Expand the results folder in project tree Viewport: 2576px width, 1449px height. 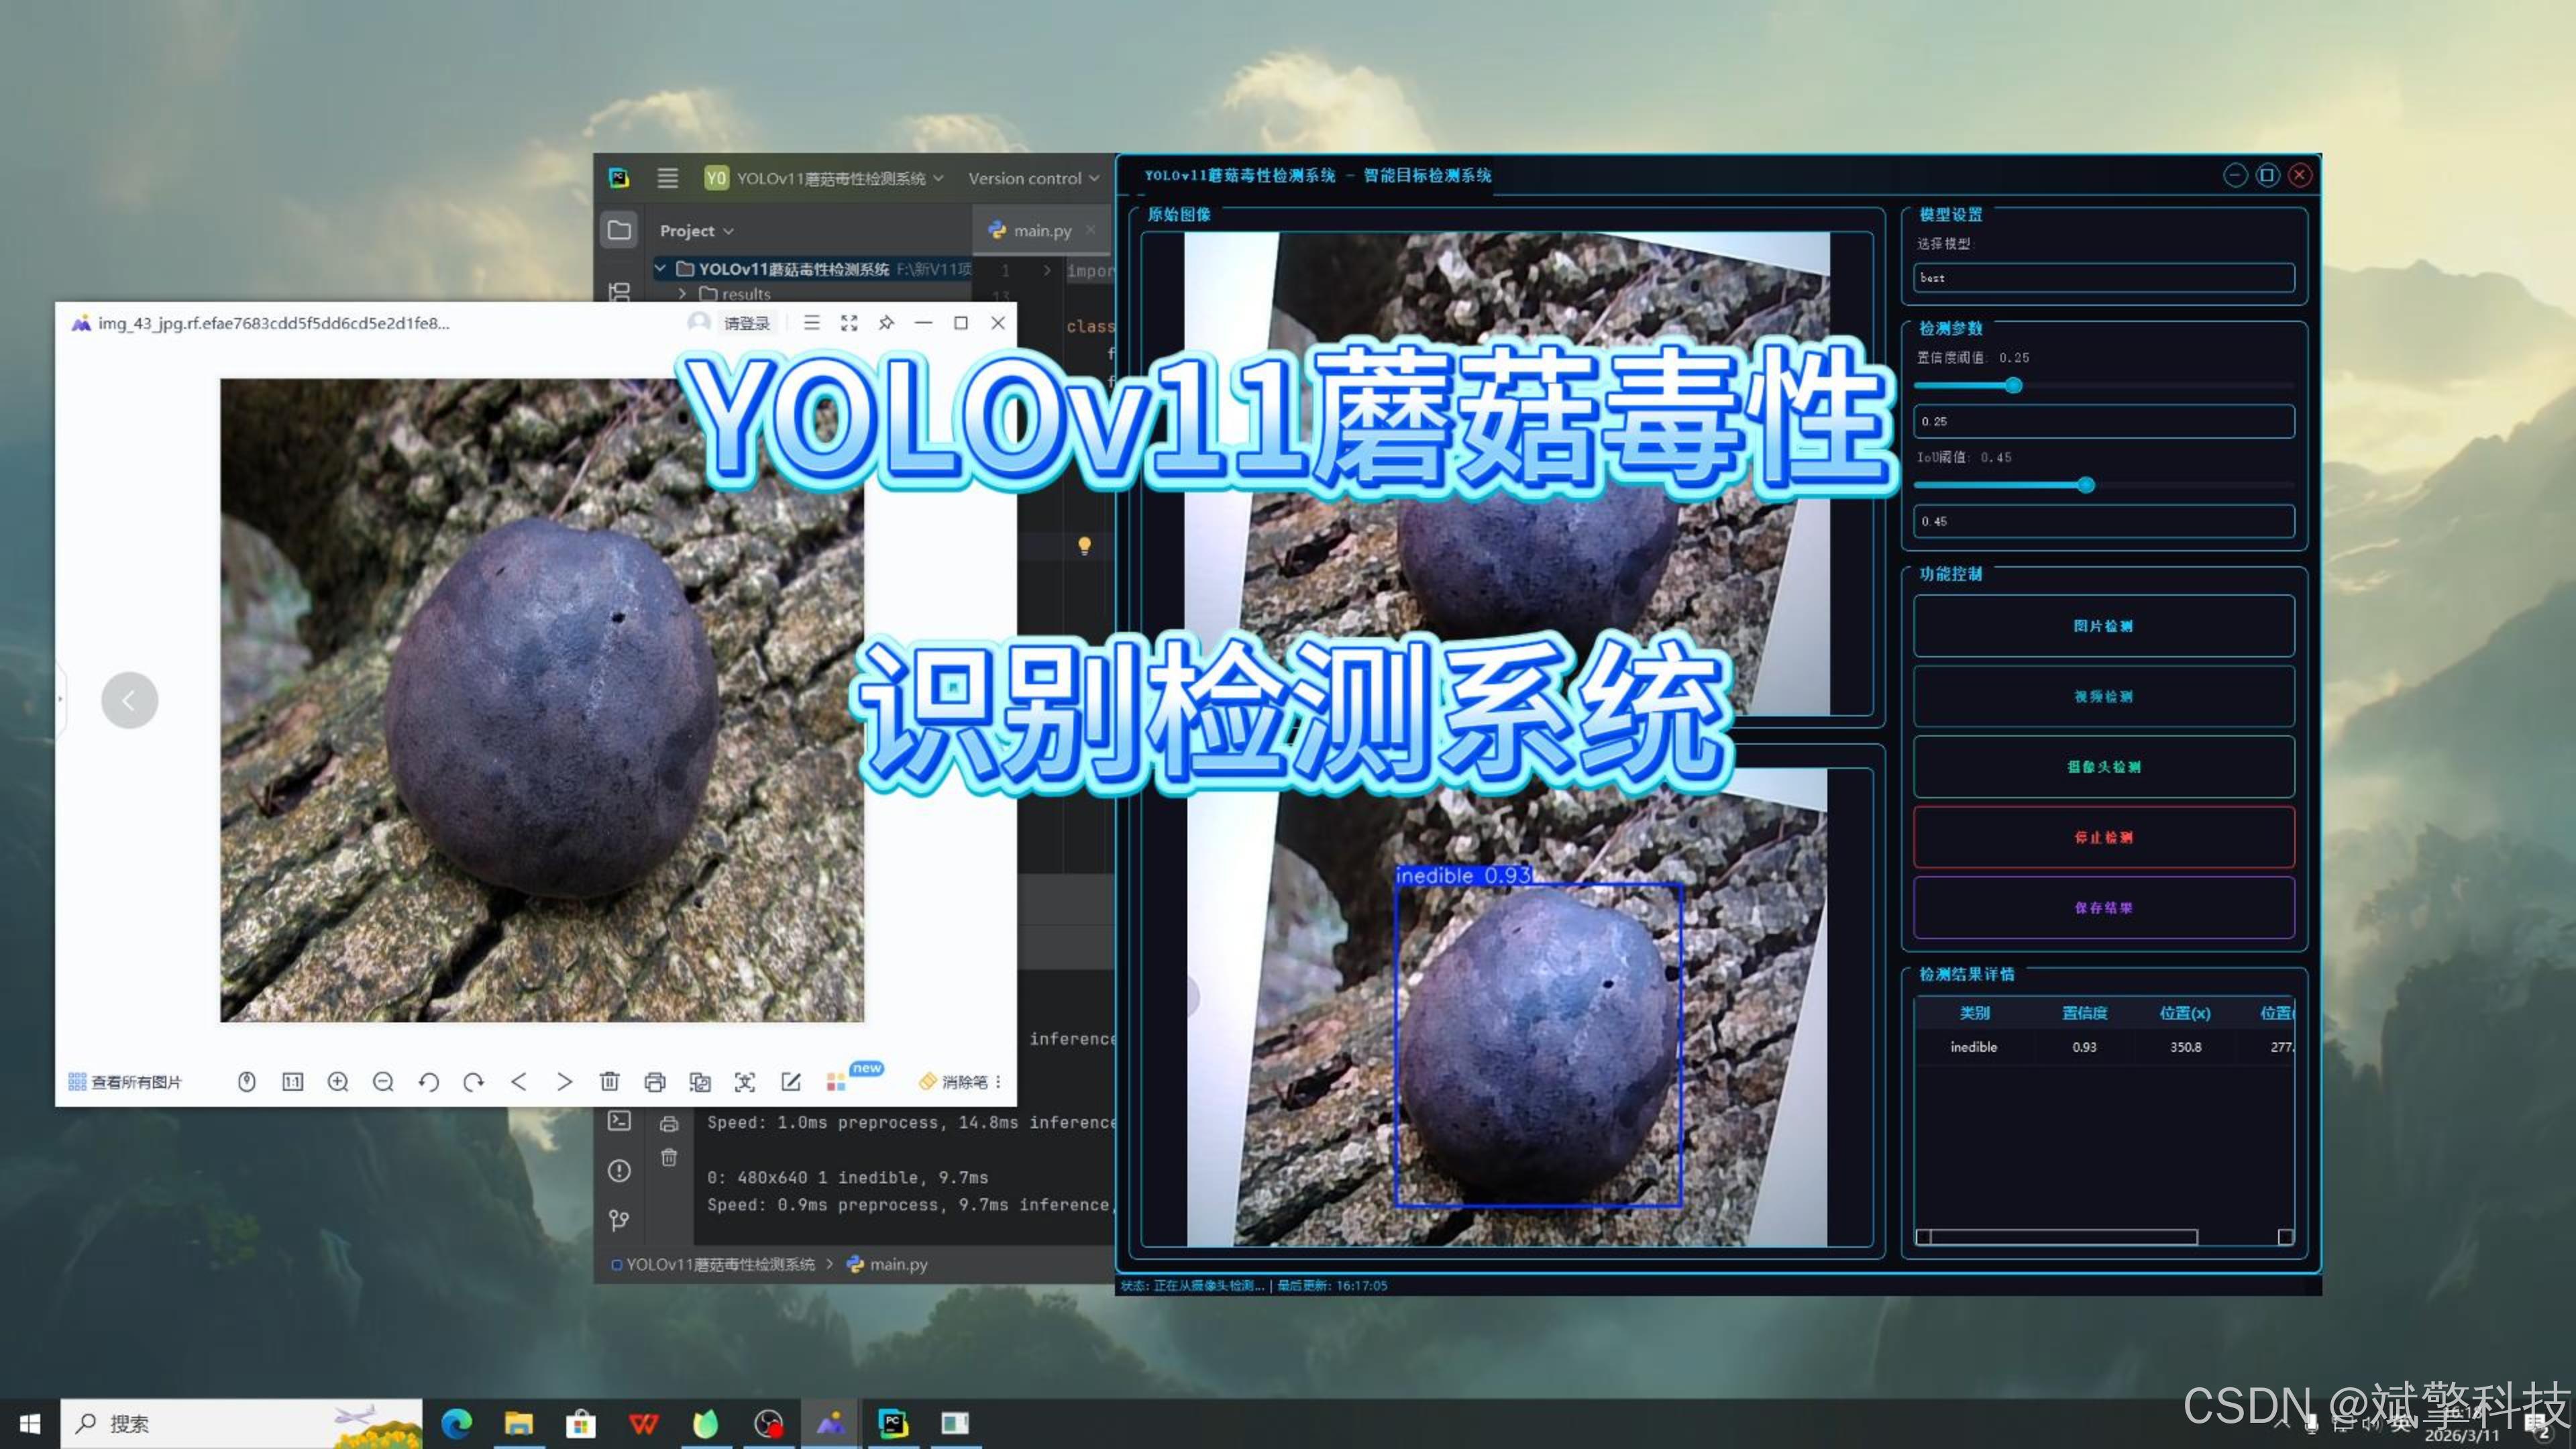pos(682,294)
